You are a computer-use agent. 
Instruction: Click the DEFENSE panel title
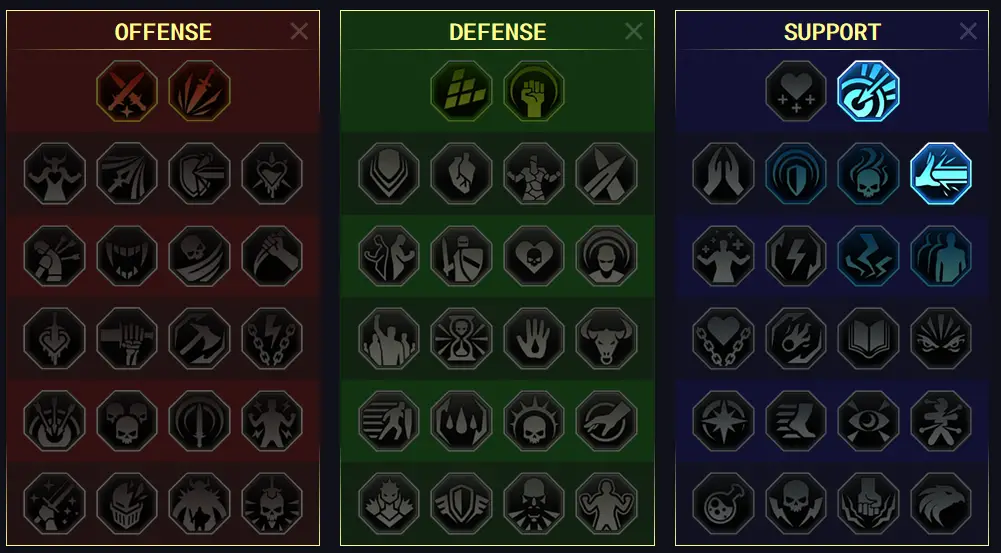point(497,32)
